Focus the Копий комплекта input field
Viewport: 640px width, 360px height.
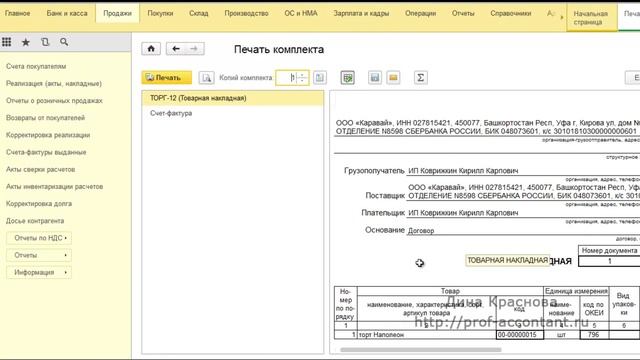(x=286, y=78)
